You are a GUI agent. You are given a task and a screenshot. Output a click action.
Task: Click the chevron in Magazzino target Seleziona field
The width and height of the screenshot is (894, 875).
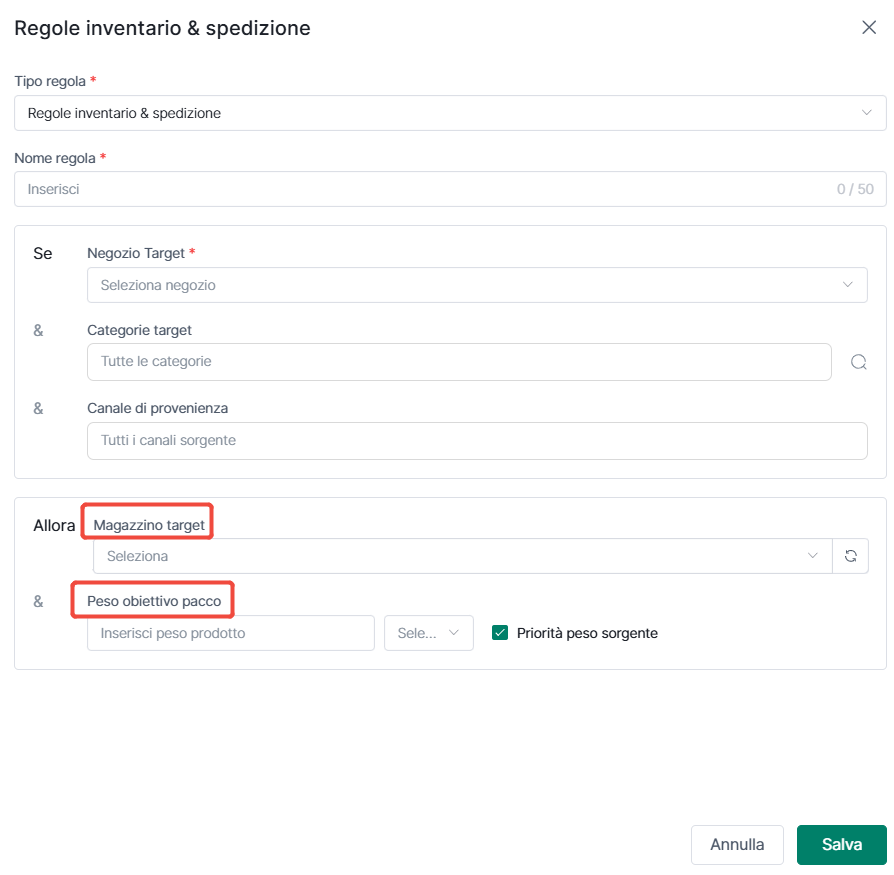coord(812,556)
